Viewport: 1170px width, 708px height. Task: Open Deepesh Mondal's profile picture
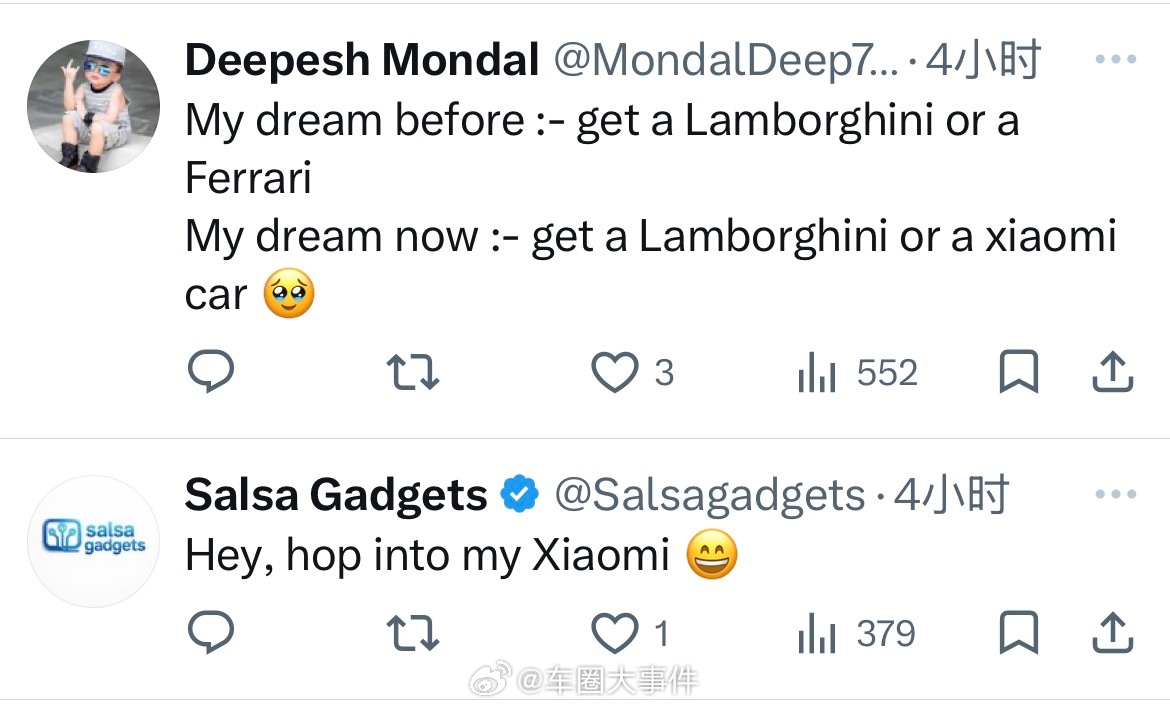click(93, 107)
